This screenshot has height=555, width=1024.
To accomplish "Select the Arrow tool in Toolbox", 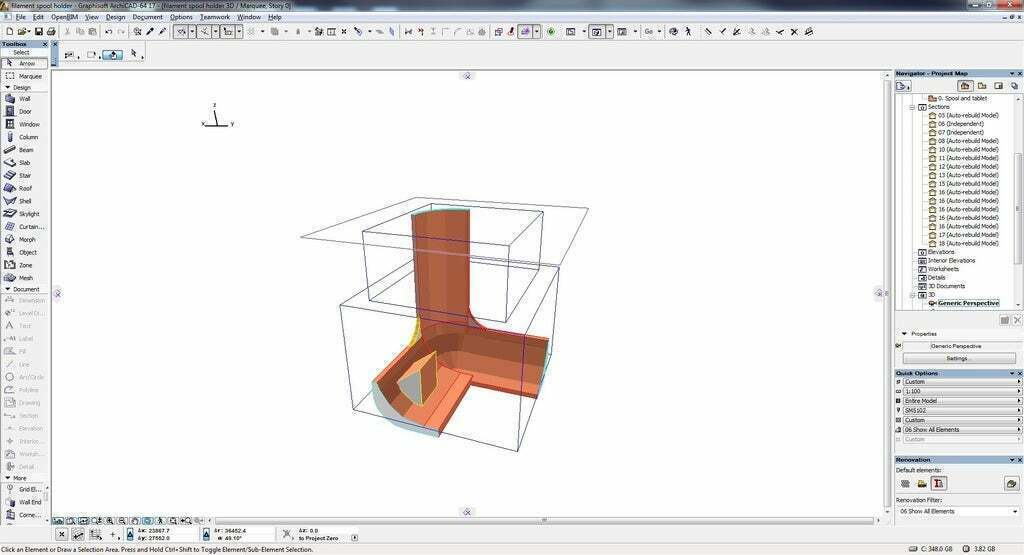I will tap(24, 63).
